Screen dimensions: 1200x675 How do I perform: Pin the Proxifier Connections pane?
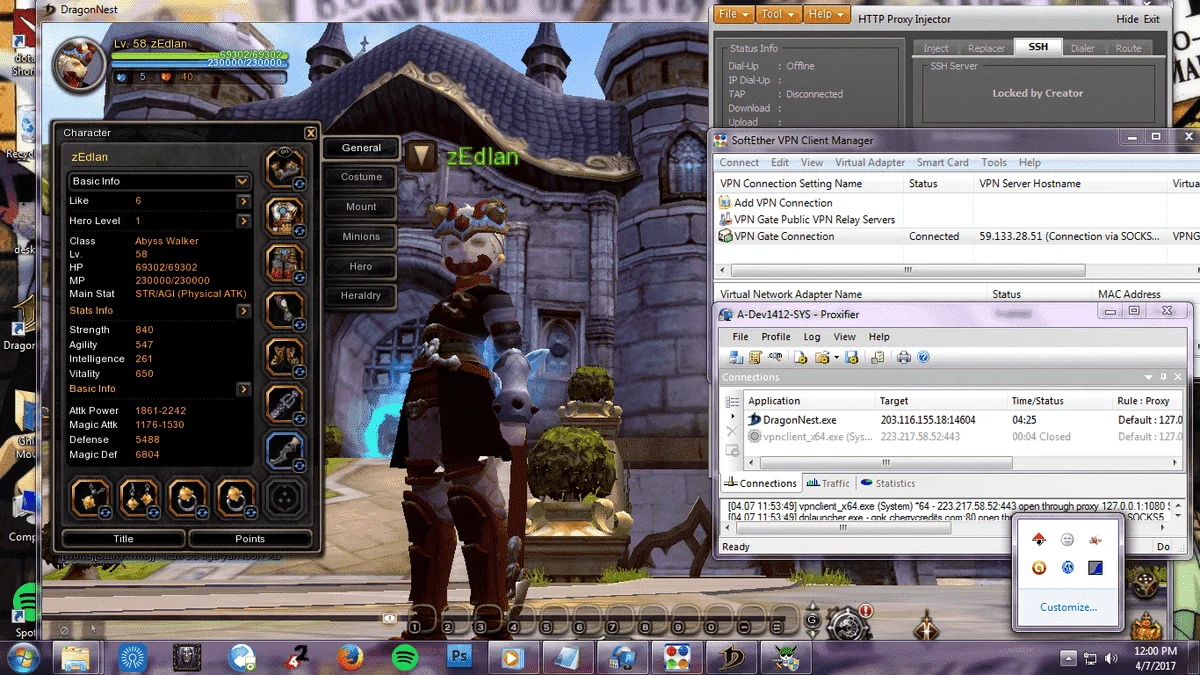point(1163,377)
